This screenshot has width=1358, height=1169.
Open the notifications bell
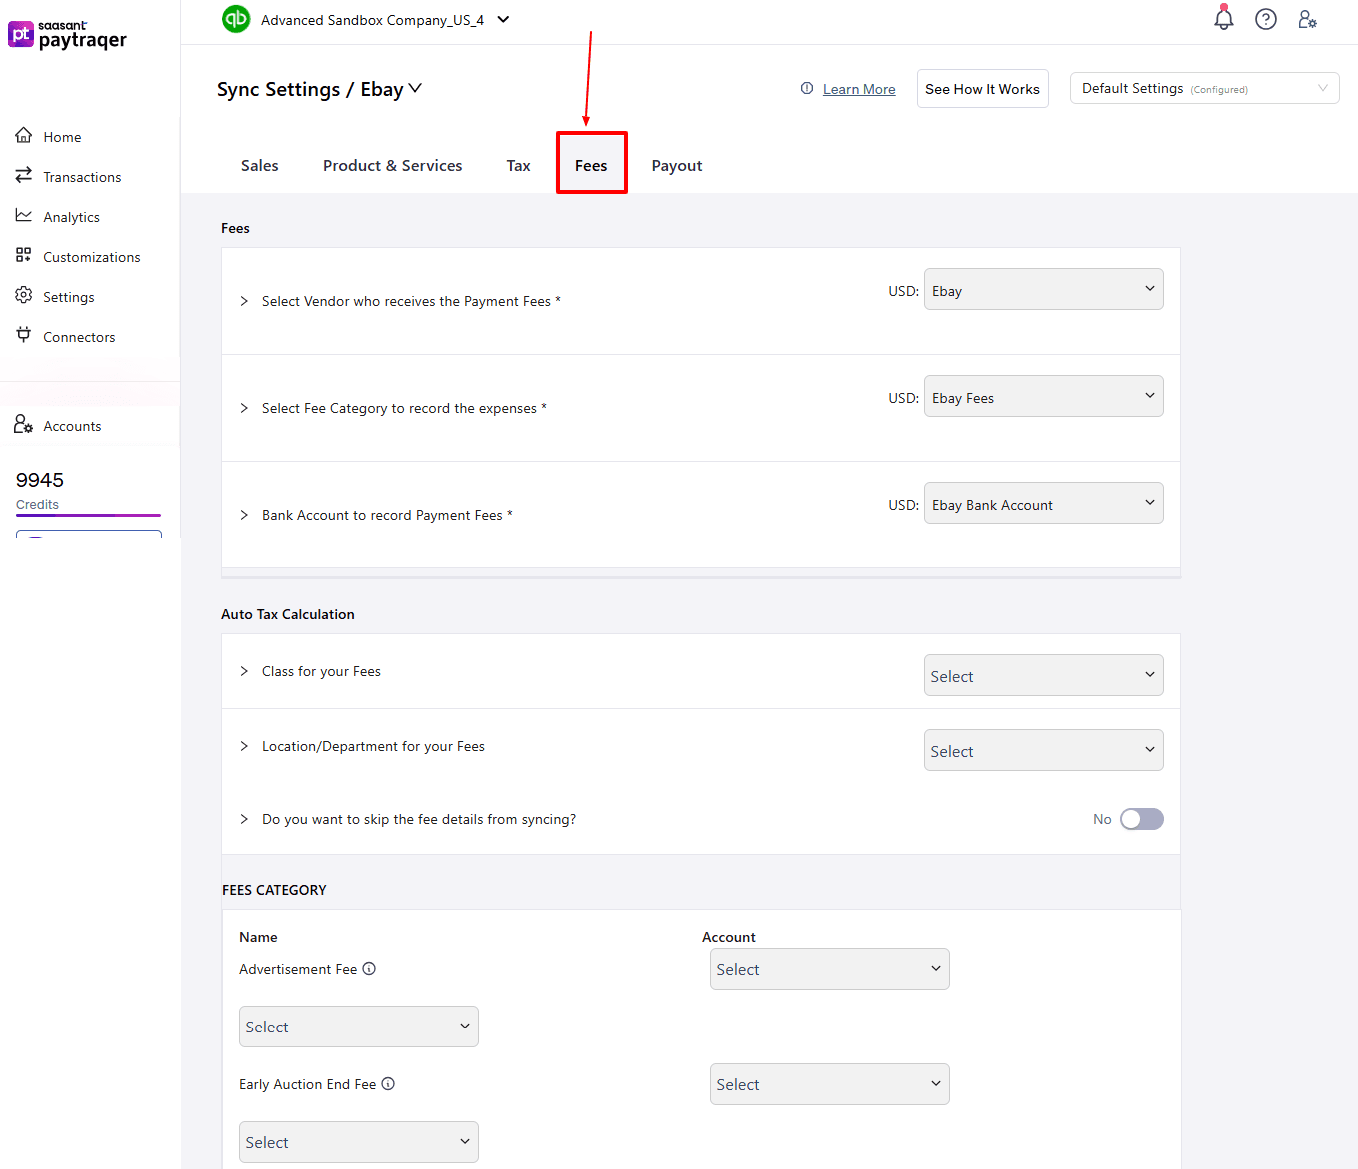click(x=1224, y=19)
